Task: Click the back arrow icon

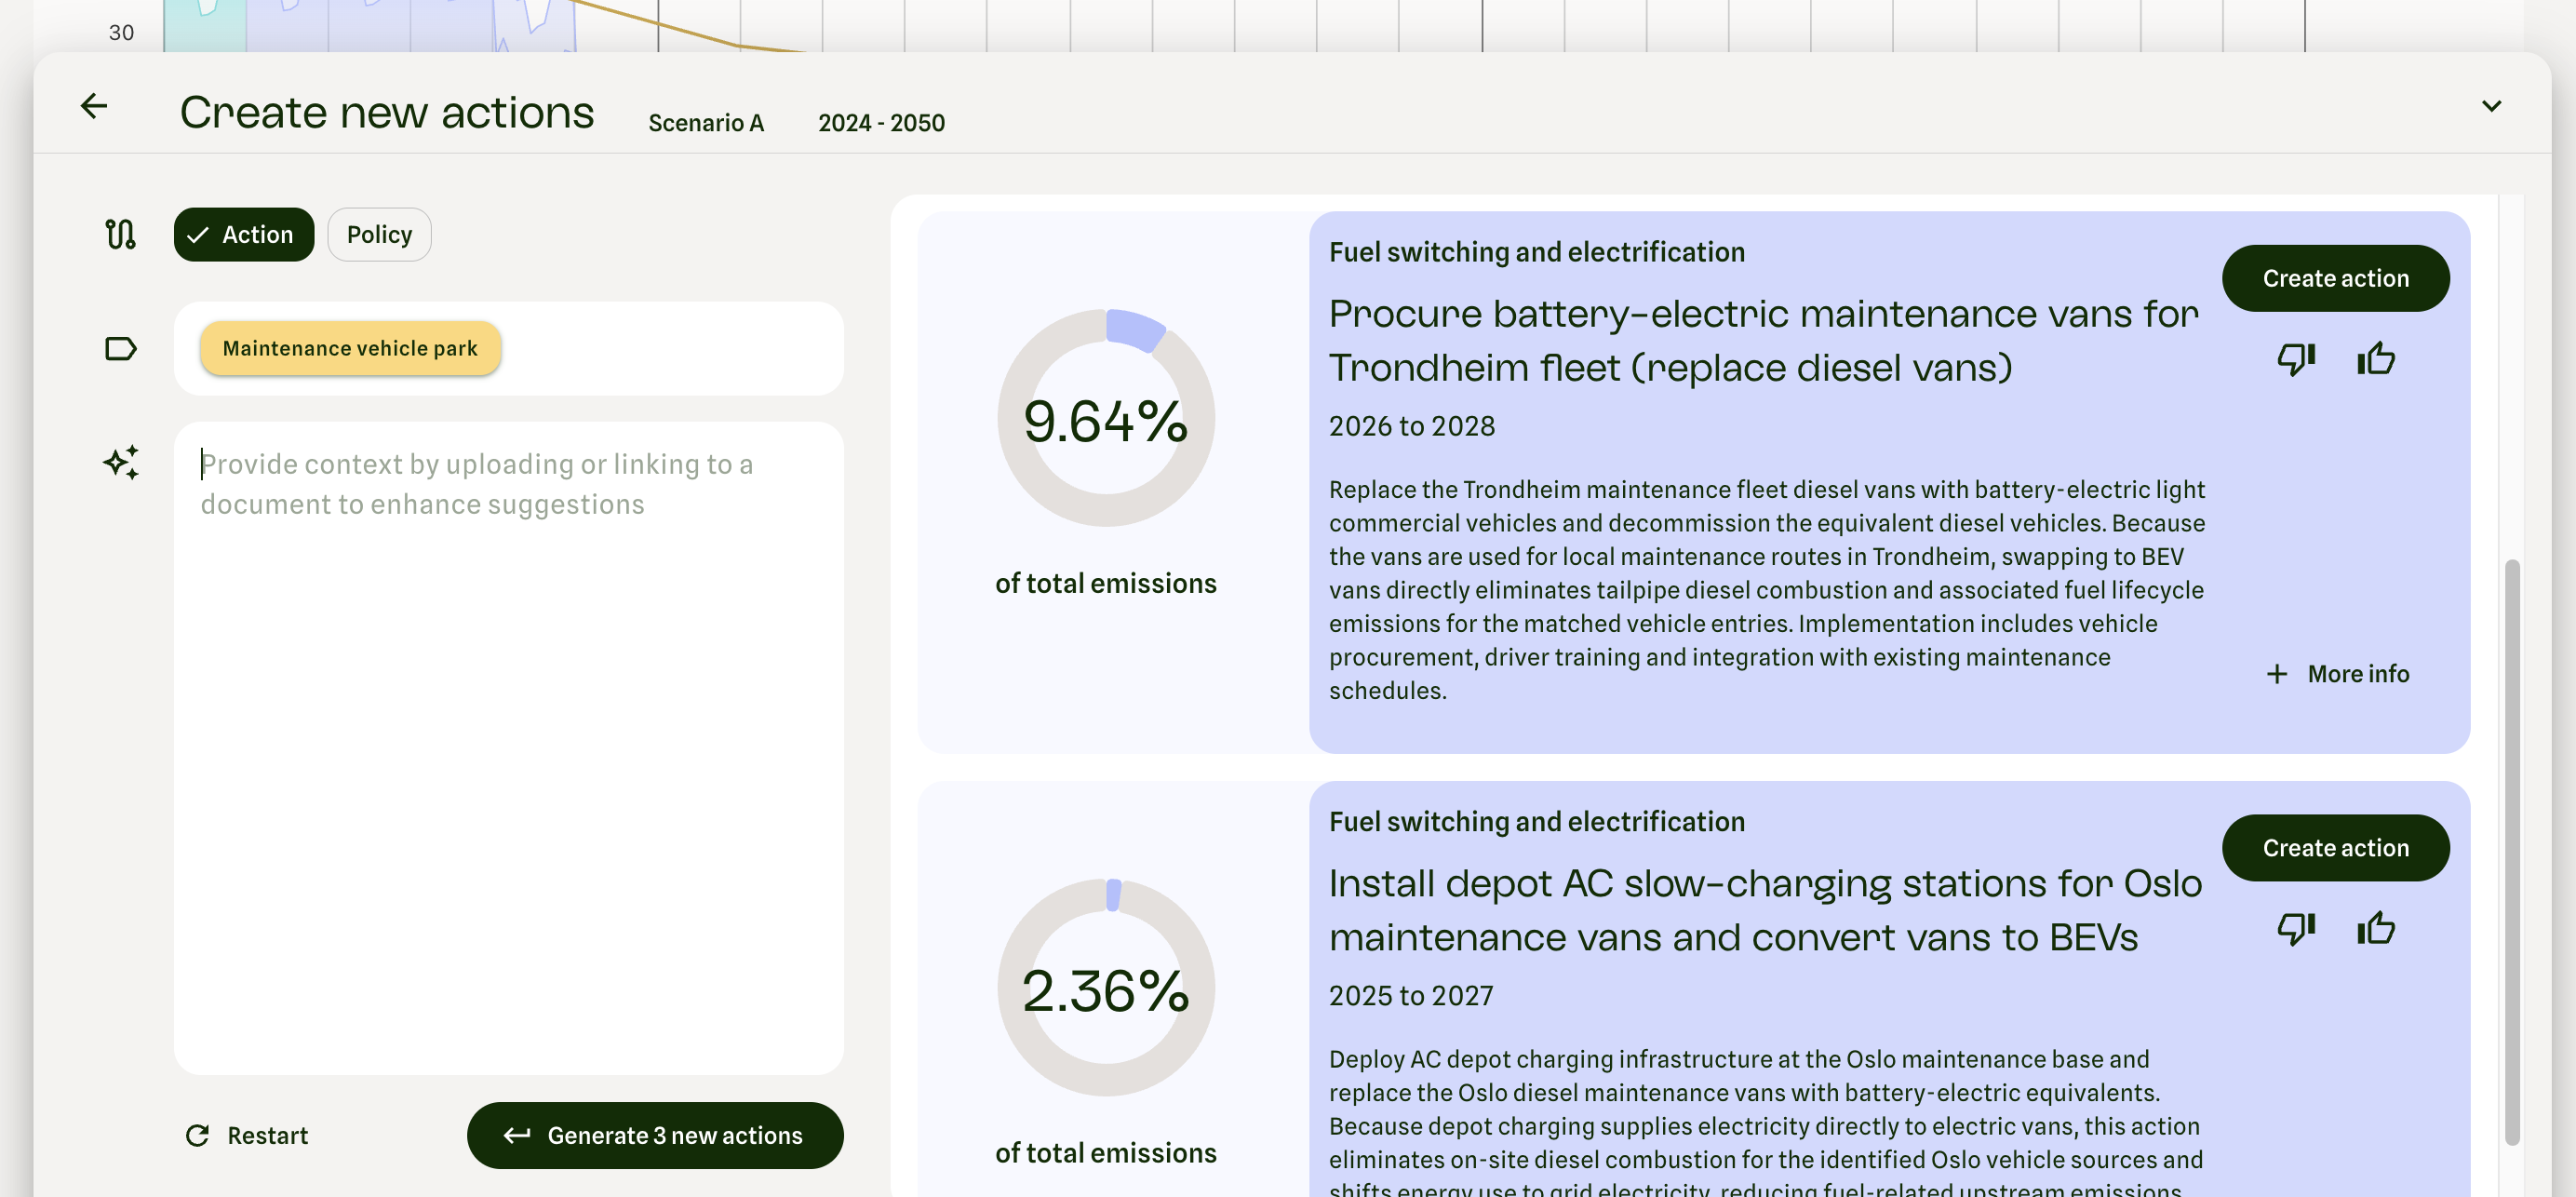Action: point(94,106)
